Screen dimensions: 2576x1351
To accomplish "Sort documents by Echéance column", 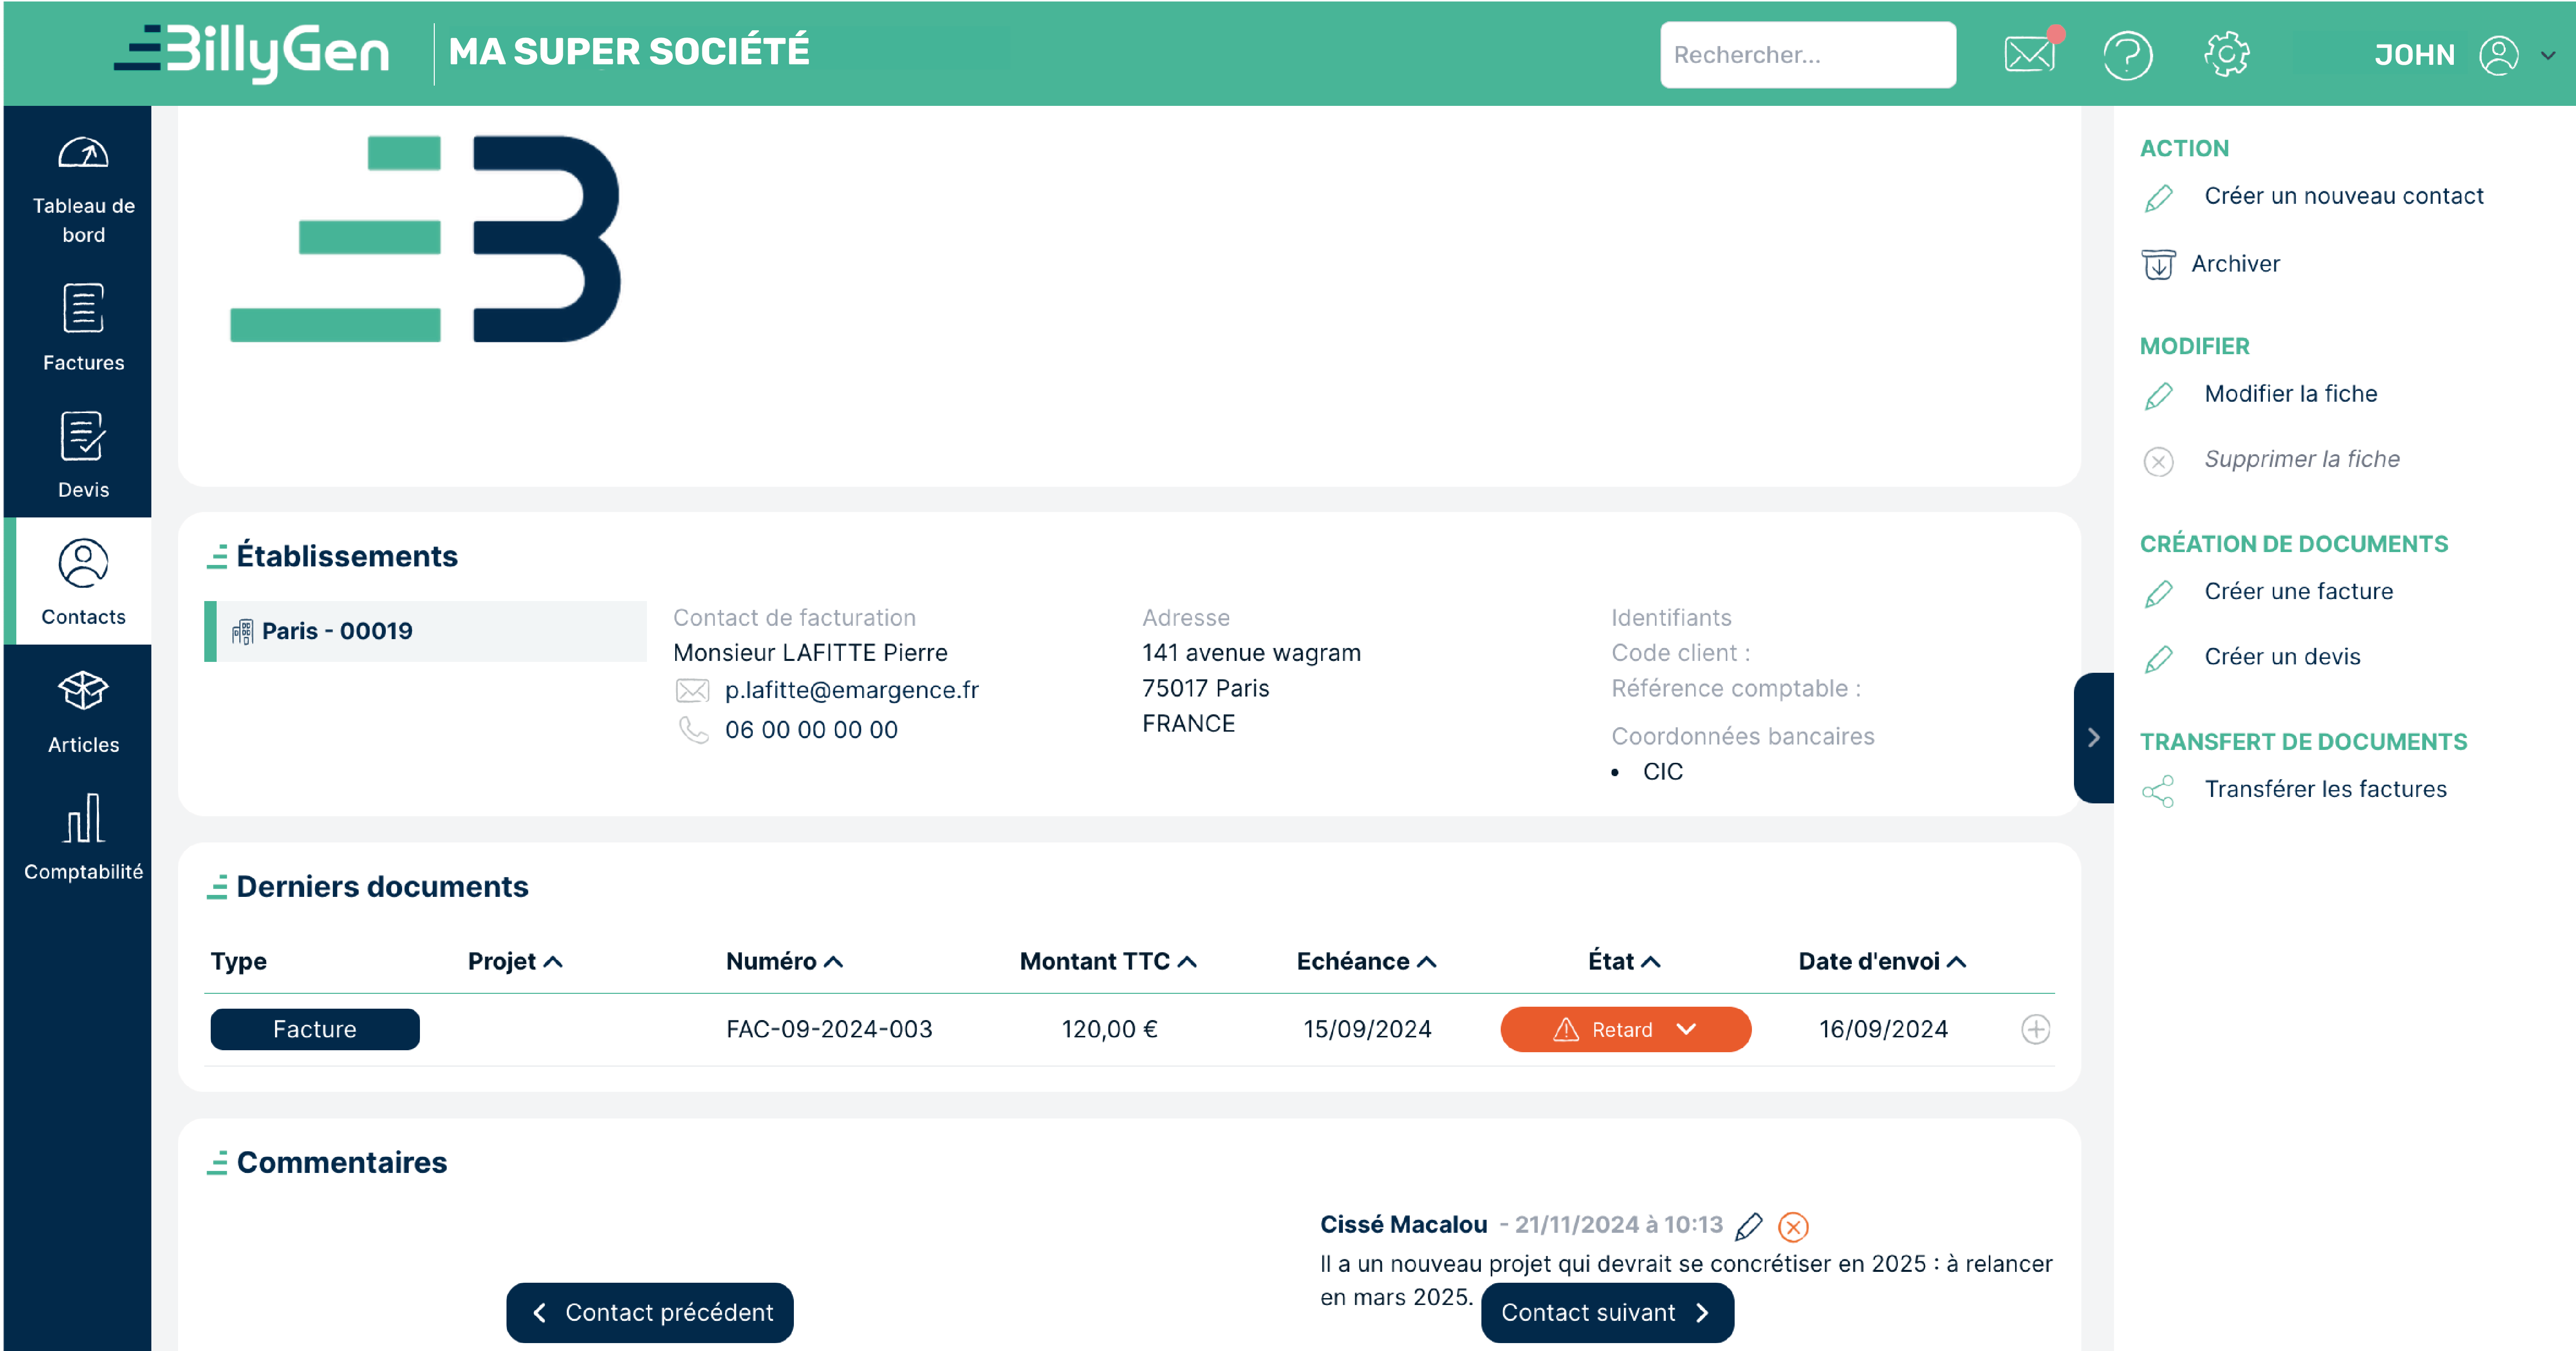I will point(1366,961).
